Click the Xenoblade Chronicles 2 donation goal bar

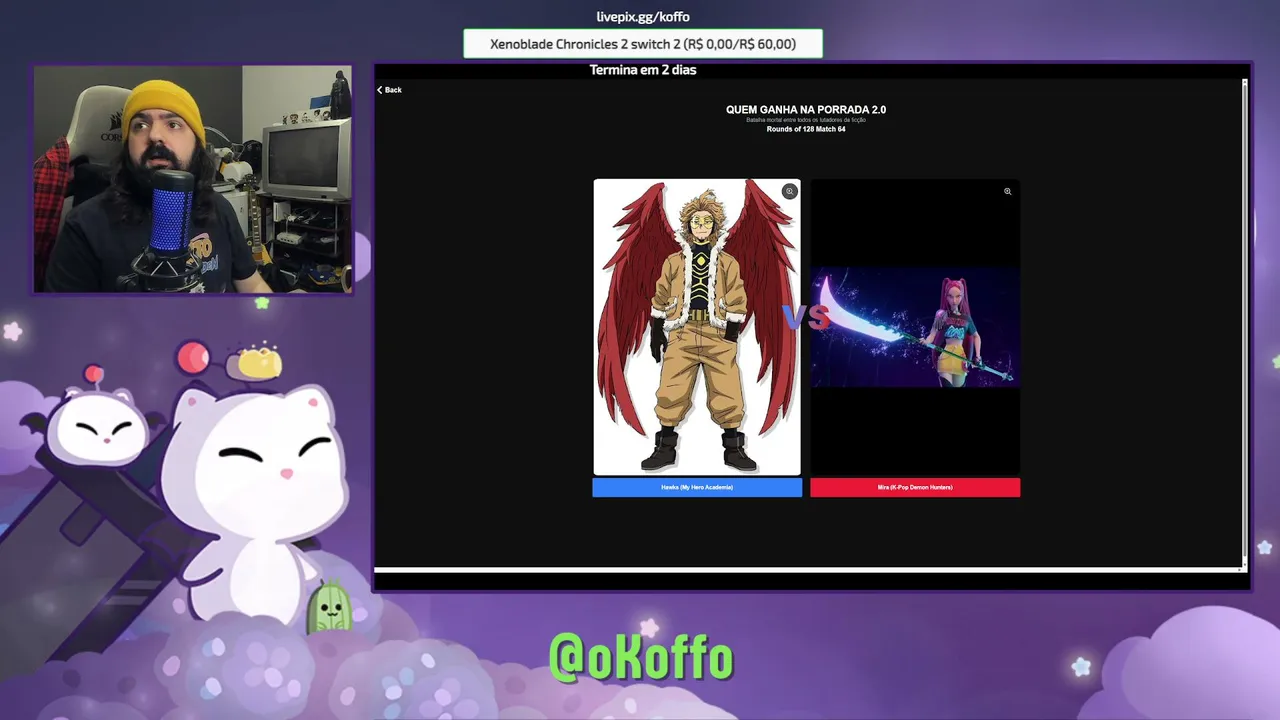[x=643, y=44]
